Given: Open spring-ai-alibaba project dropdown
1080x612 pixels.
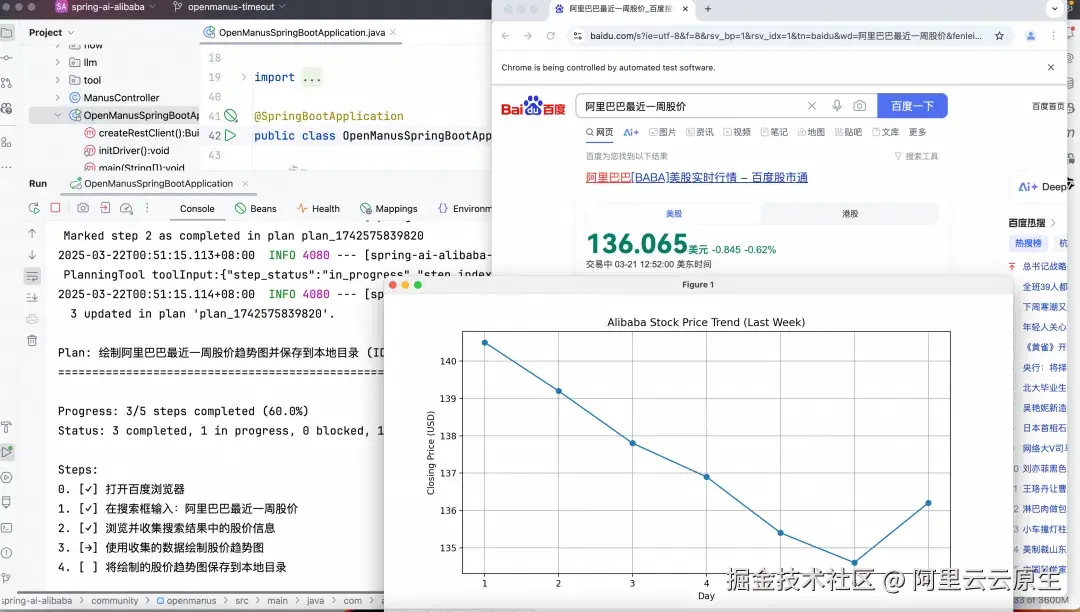Looking at the screenshot, I should click(x=105, y=7).
